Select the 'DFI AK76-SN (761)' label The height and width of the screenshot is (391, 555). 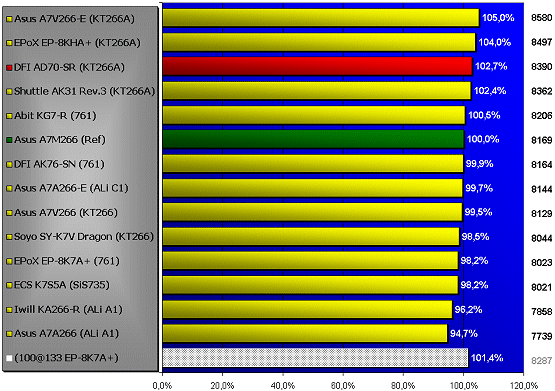[59, 164]
